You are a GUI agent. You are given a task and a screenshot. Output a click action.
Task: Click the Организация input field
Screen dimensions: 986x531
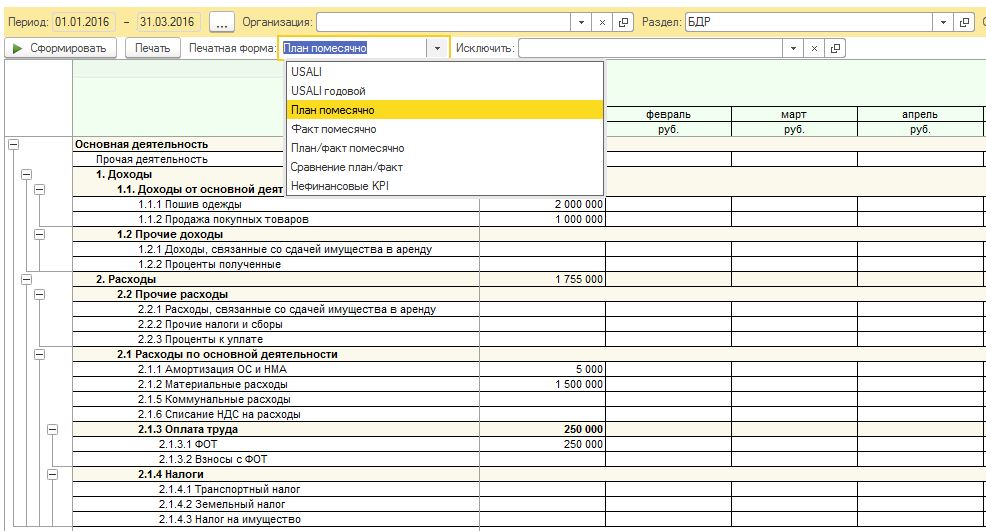coord(443,22)
